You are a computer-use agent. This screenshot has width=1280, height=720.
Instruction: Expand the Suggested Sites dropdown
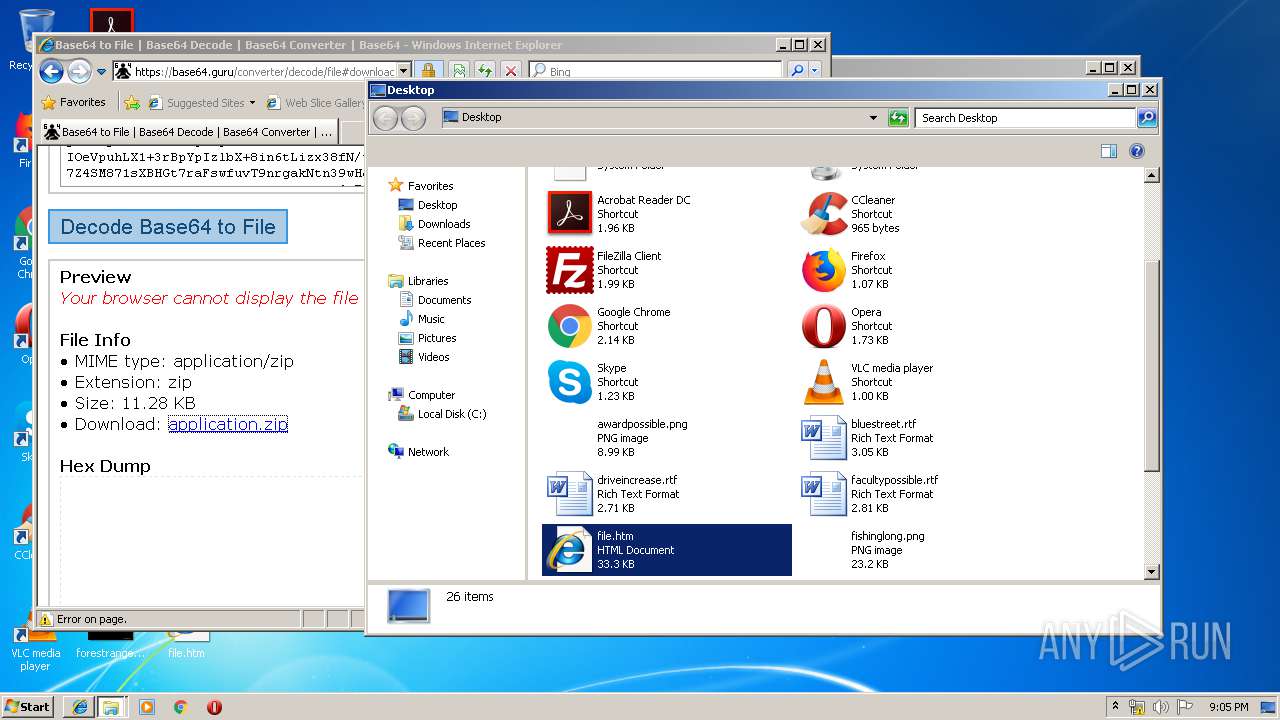click(252, 102)
